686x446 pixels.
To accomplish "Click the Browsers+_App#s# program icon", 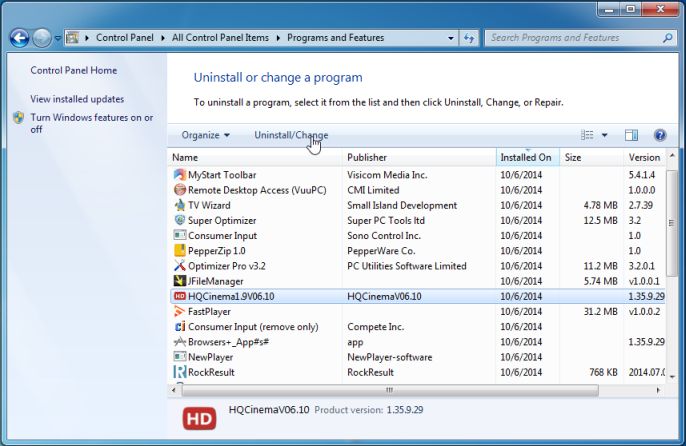I will coord(180,342).
